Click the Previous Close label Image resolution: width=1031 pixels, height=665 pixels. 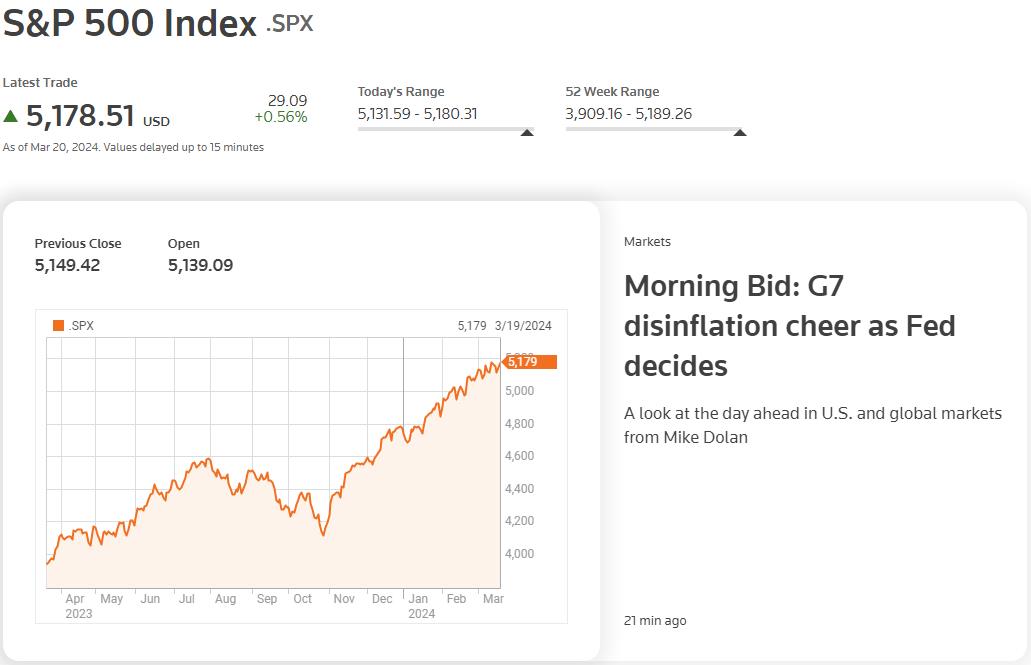[78, 243]
